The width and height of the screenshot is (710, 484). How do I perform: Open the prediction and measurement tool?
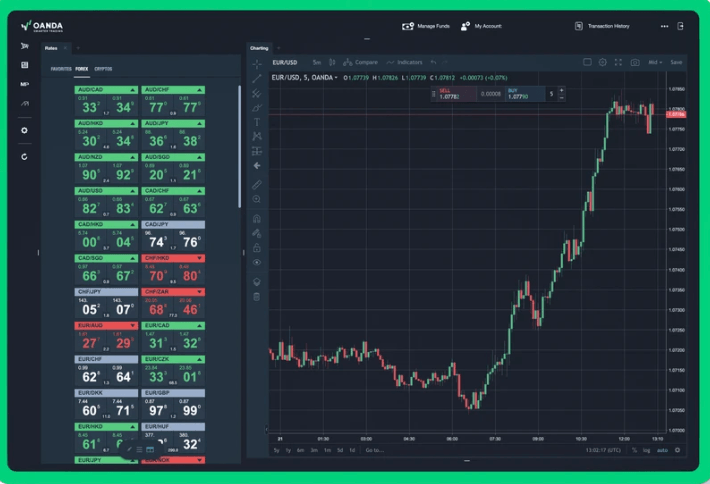(257, 151)
